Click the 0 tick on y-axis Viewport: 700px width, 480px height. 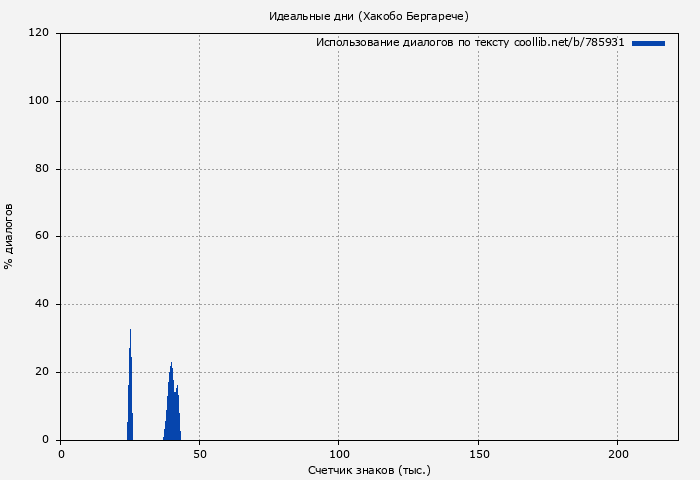tap(46, 440)
